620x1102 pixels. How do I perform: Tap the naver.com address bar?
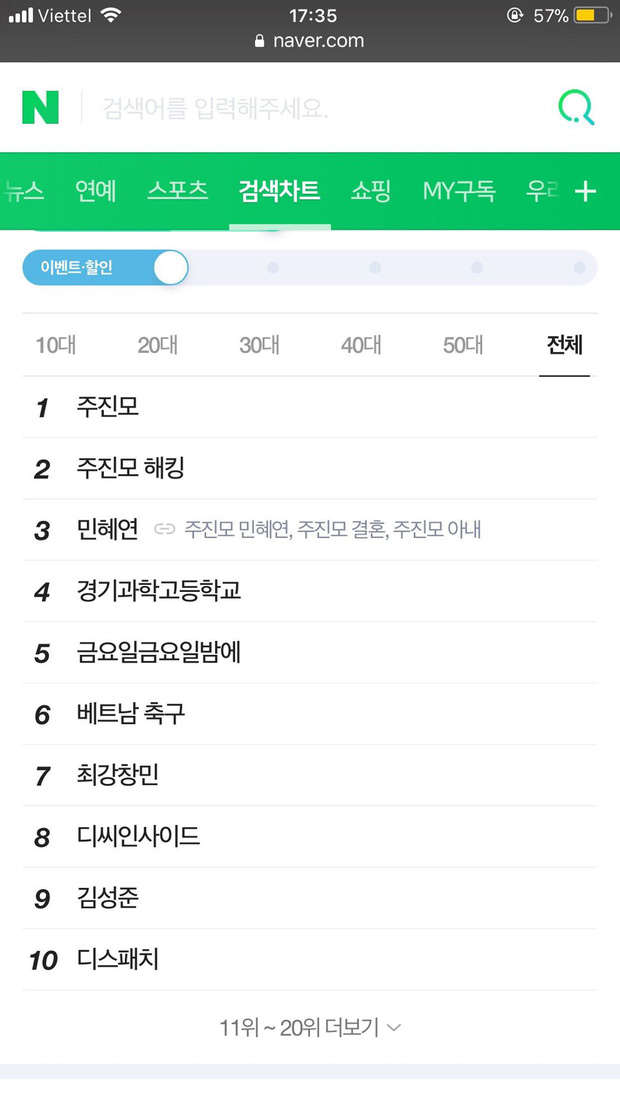click(x=310, y=42)
